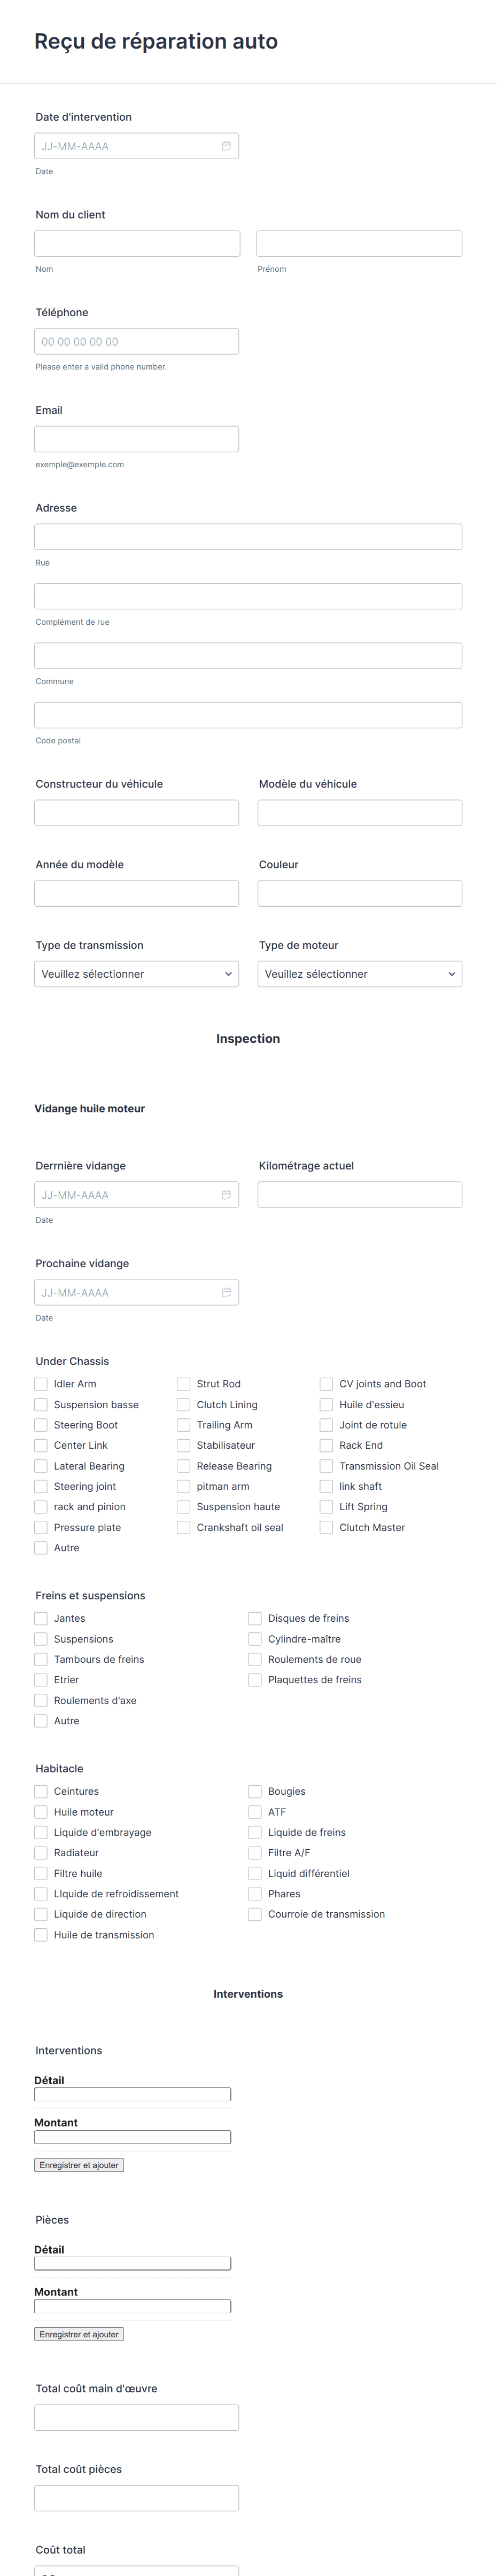Image resolution: width=497 pixels, height=2576 pixels.
Task: Open calendar icon for Date d'intervention
Action: (226, 146)
